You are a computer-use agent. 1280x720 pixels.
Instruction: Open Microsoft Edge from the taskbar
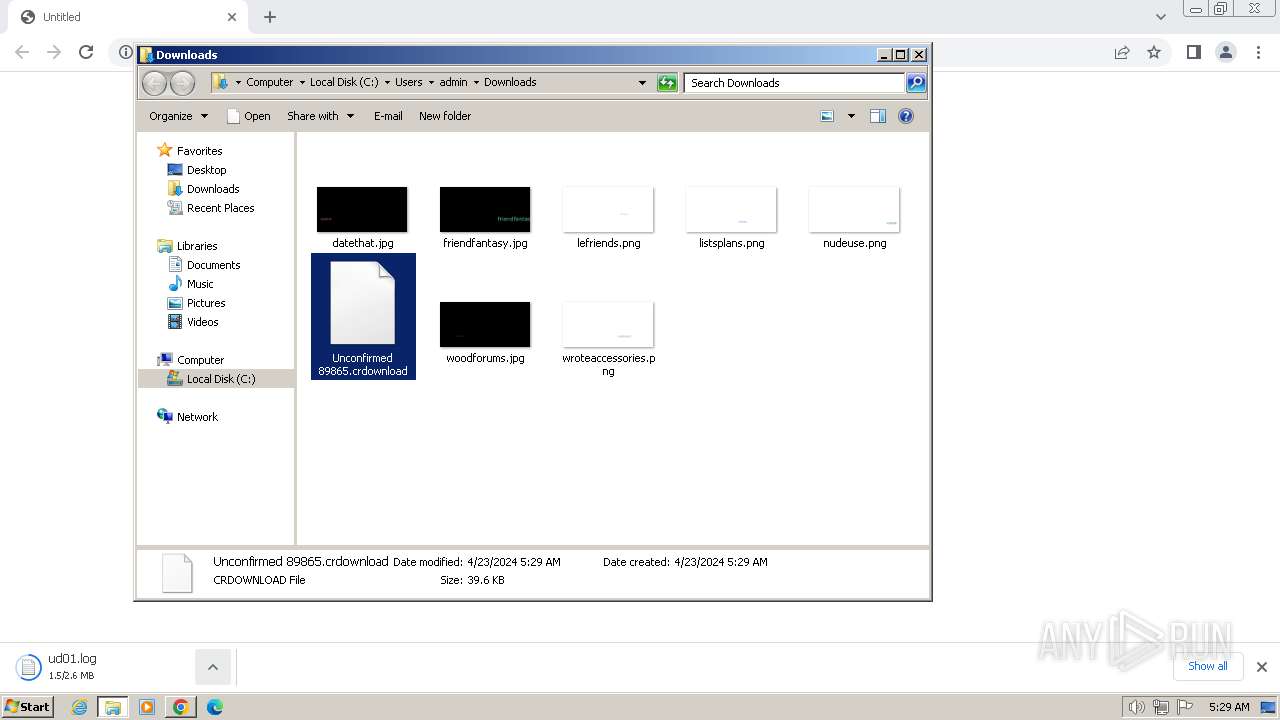[214, 707]
